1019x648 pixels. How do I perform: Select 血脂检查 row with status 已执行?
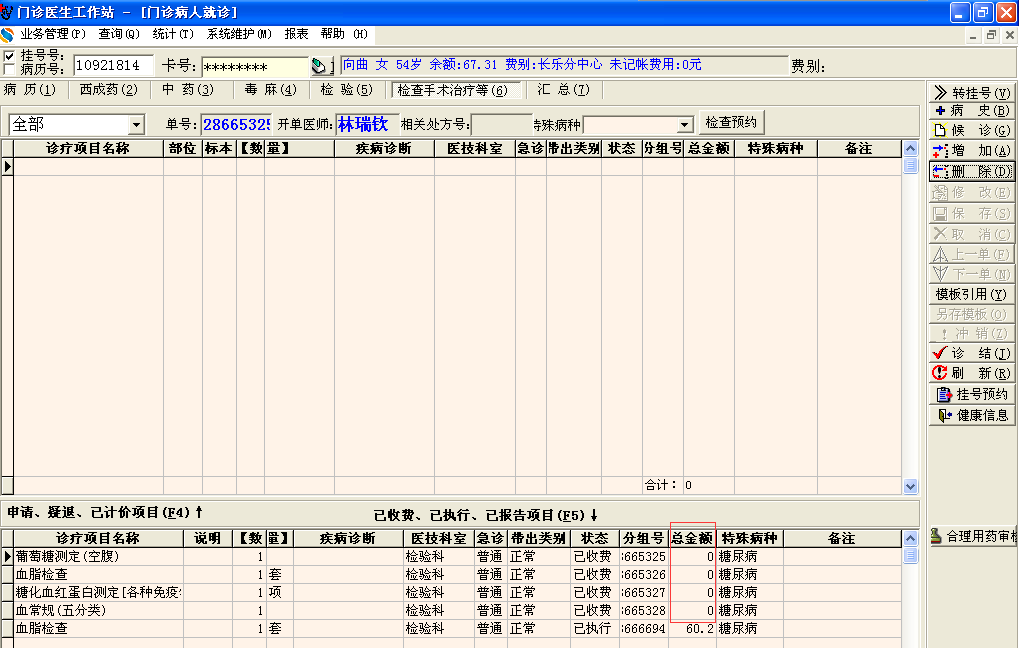click(451, 629)
